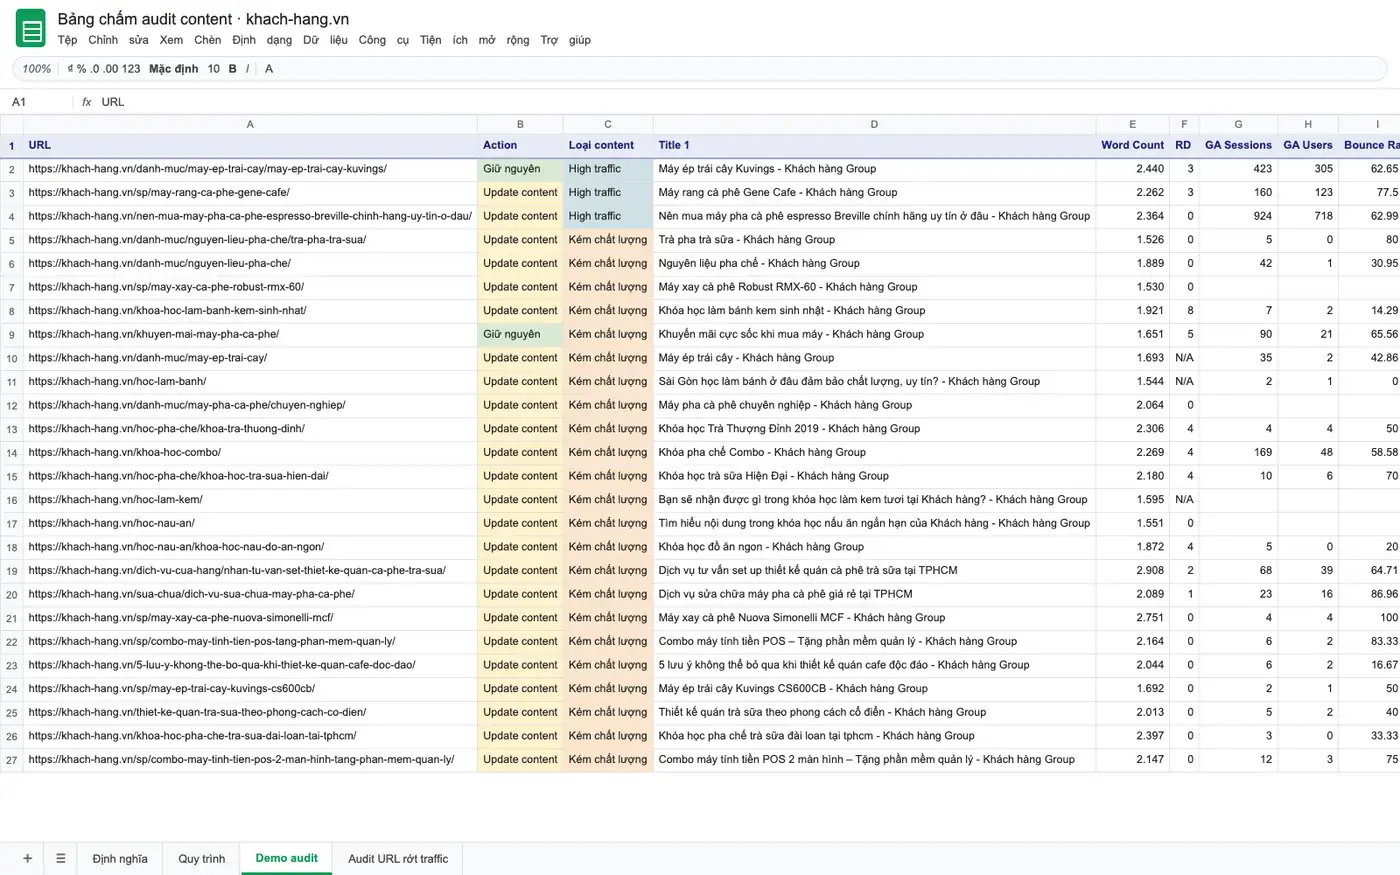1400x875 pixels.
Task: Select the Loại content header cell
Action: pos(608,145)
